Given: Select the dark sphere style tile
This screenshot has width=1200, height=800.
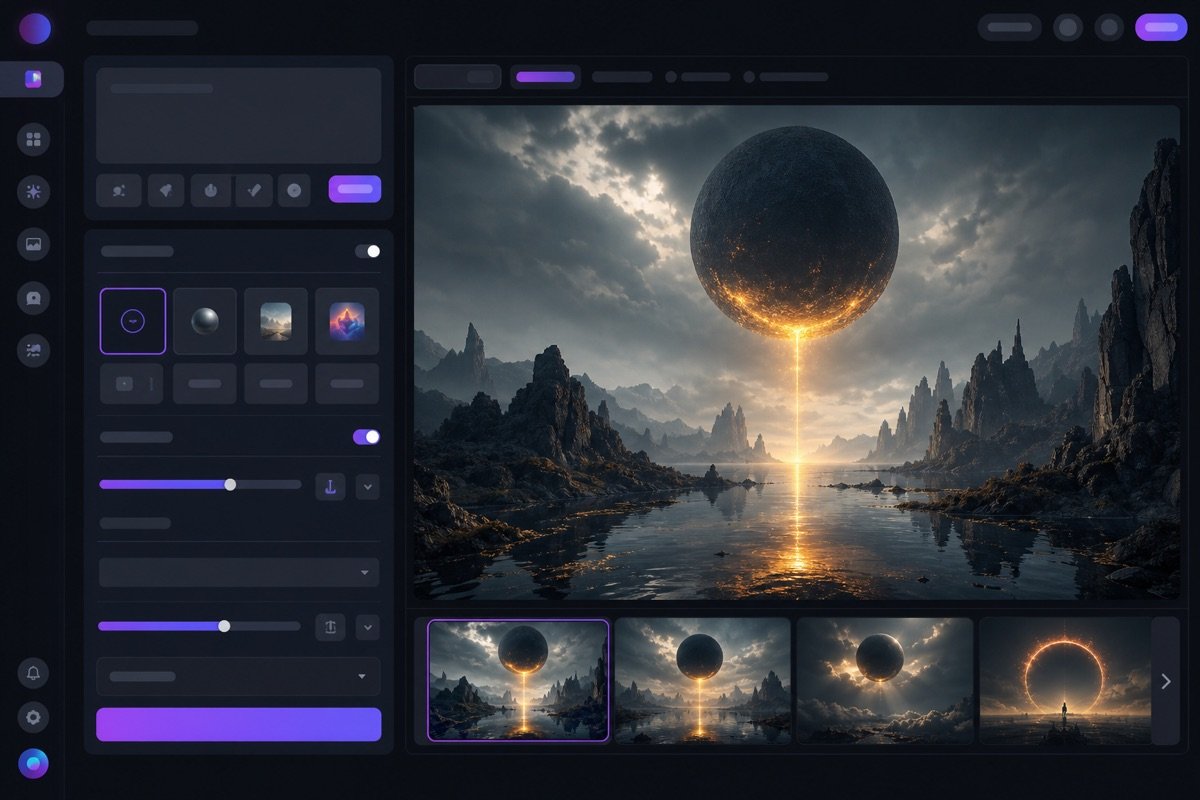Looking at the screenshot, I should click(x=205, y=321).
